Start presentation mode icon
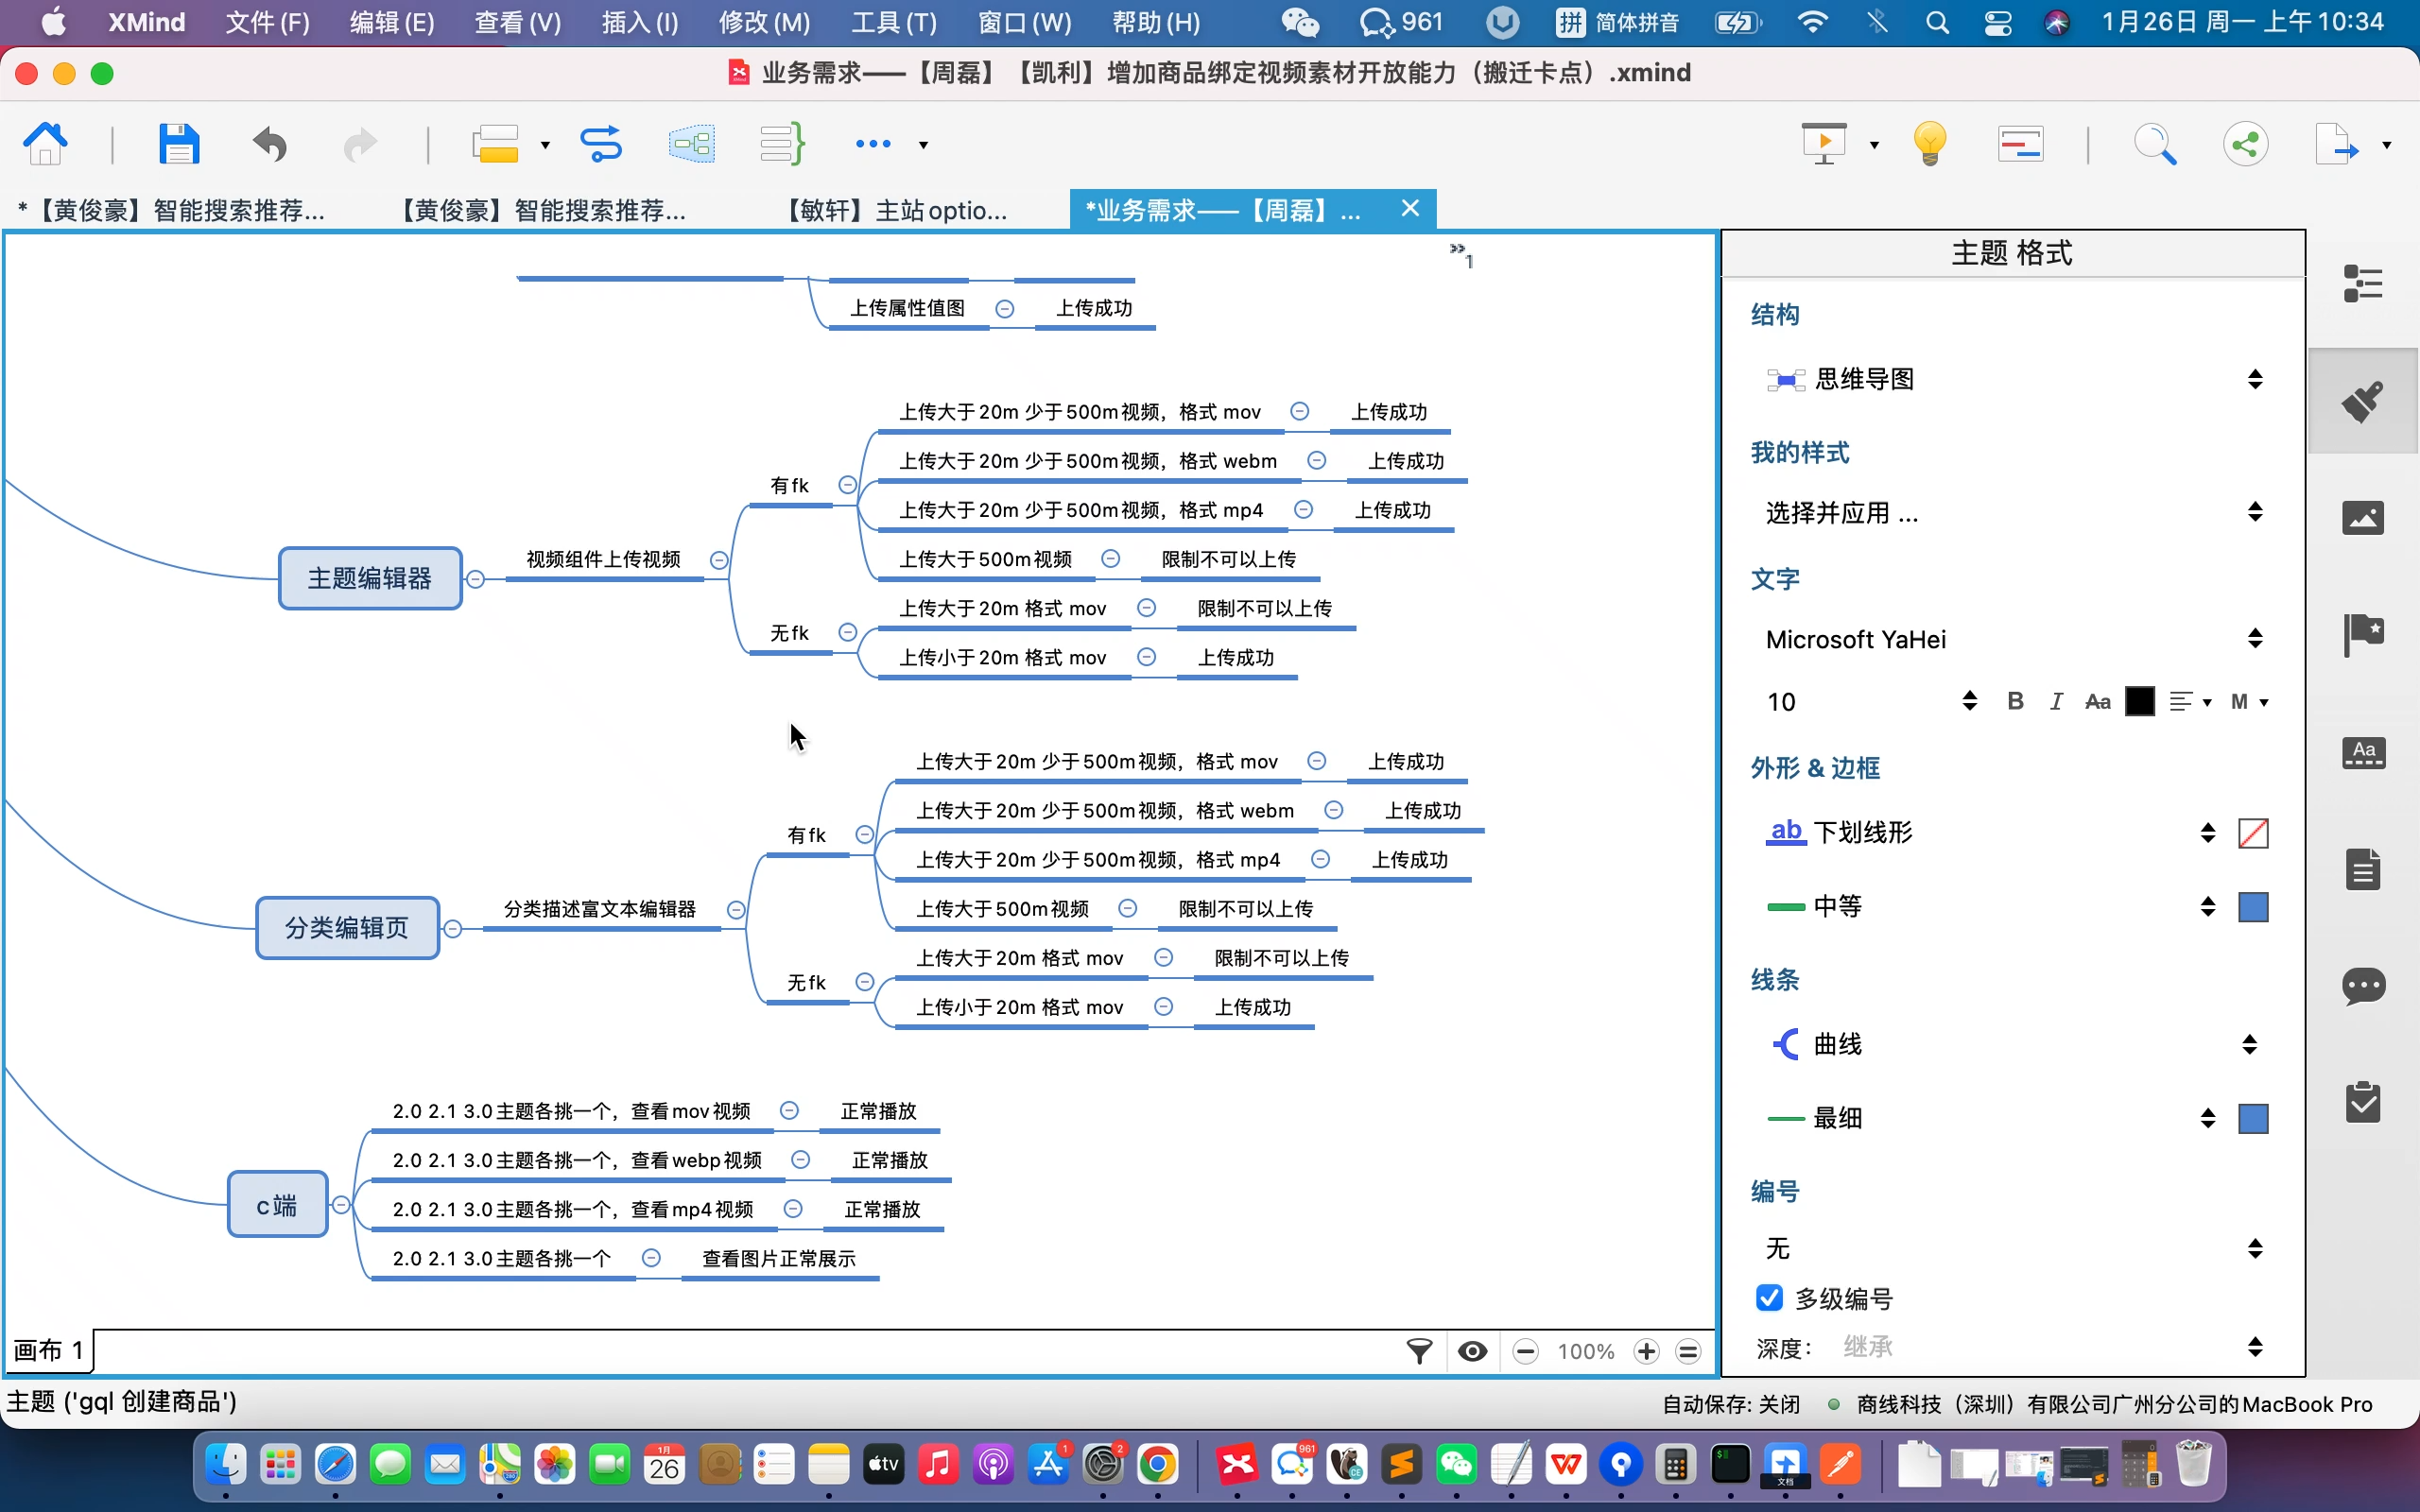Viewport: 2420px width, 1512px height. [x=1825, y=144]
